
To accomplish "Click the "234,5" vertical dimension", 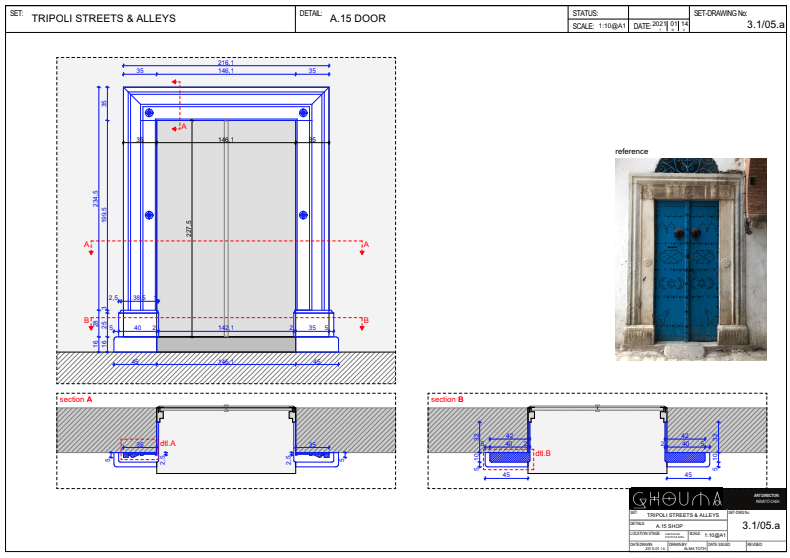I will point(96,198).
